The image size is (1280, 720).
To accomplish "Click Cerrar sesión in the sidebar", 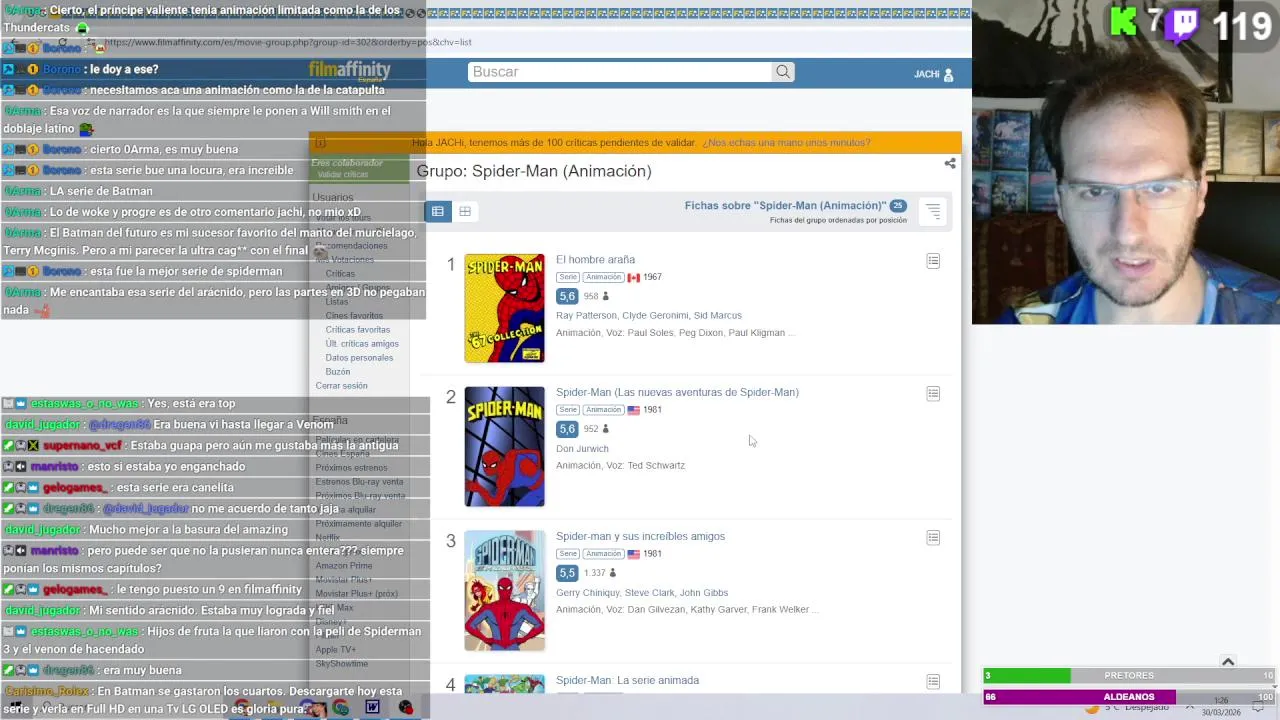I will (x=341, y=386).
